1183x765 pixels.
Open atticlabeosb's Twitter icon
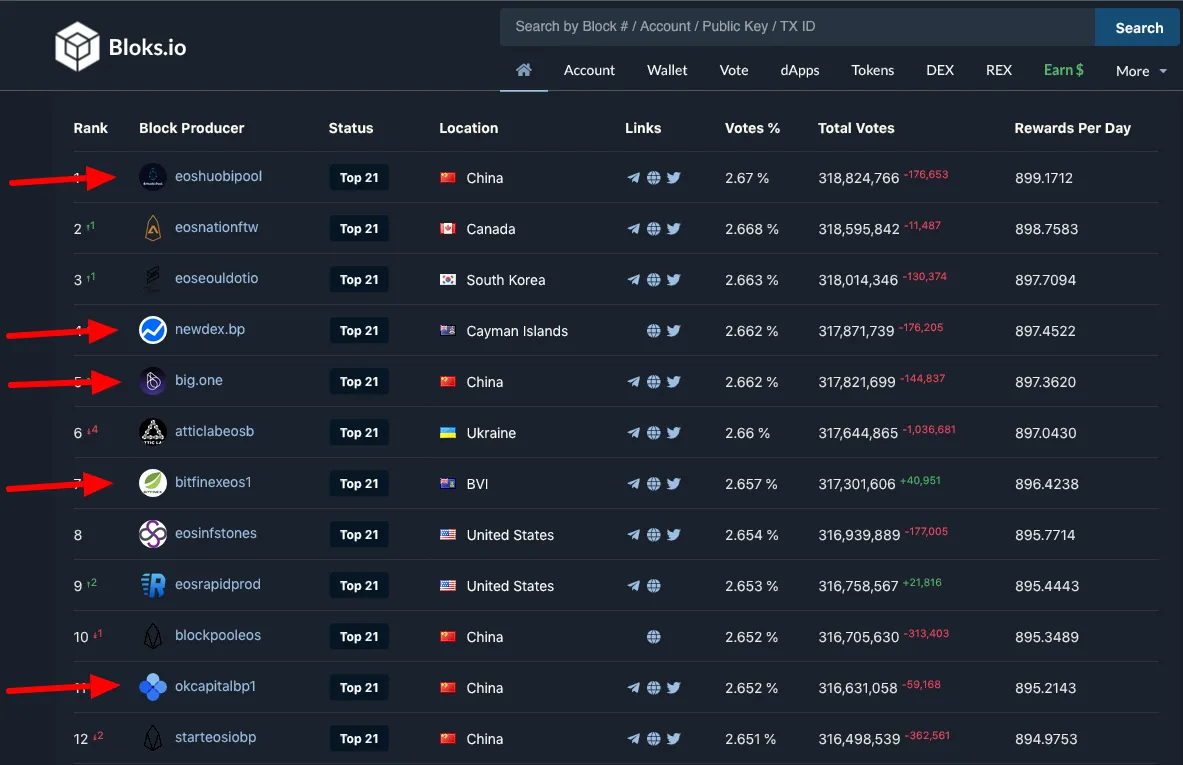[x=674, y=433]
